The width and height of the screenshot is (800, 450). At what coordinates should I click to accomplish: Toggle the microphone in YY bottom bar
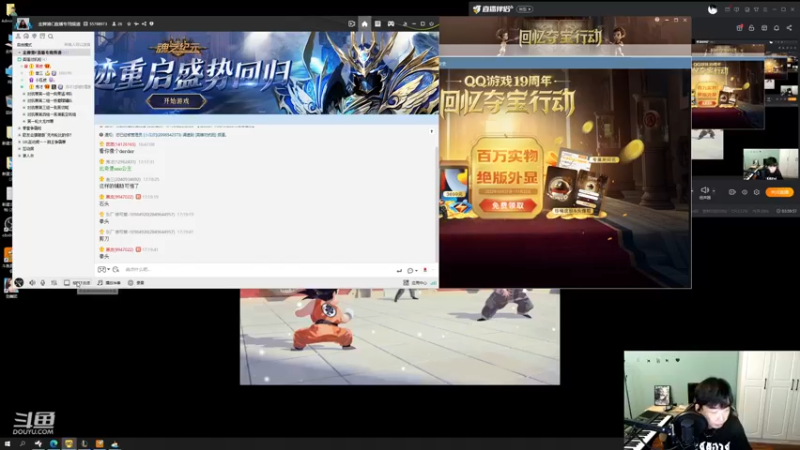[43, 283]
